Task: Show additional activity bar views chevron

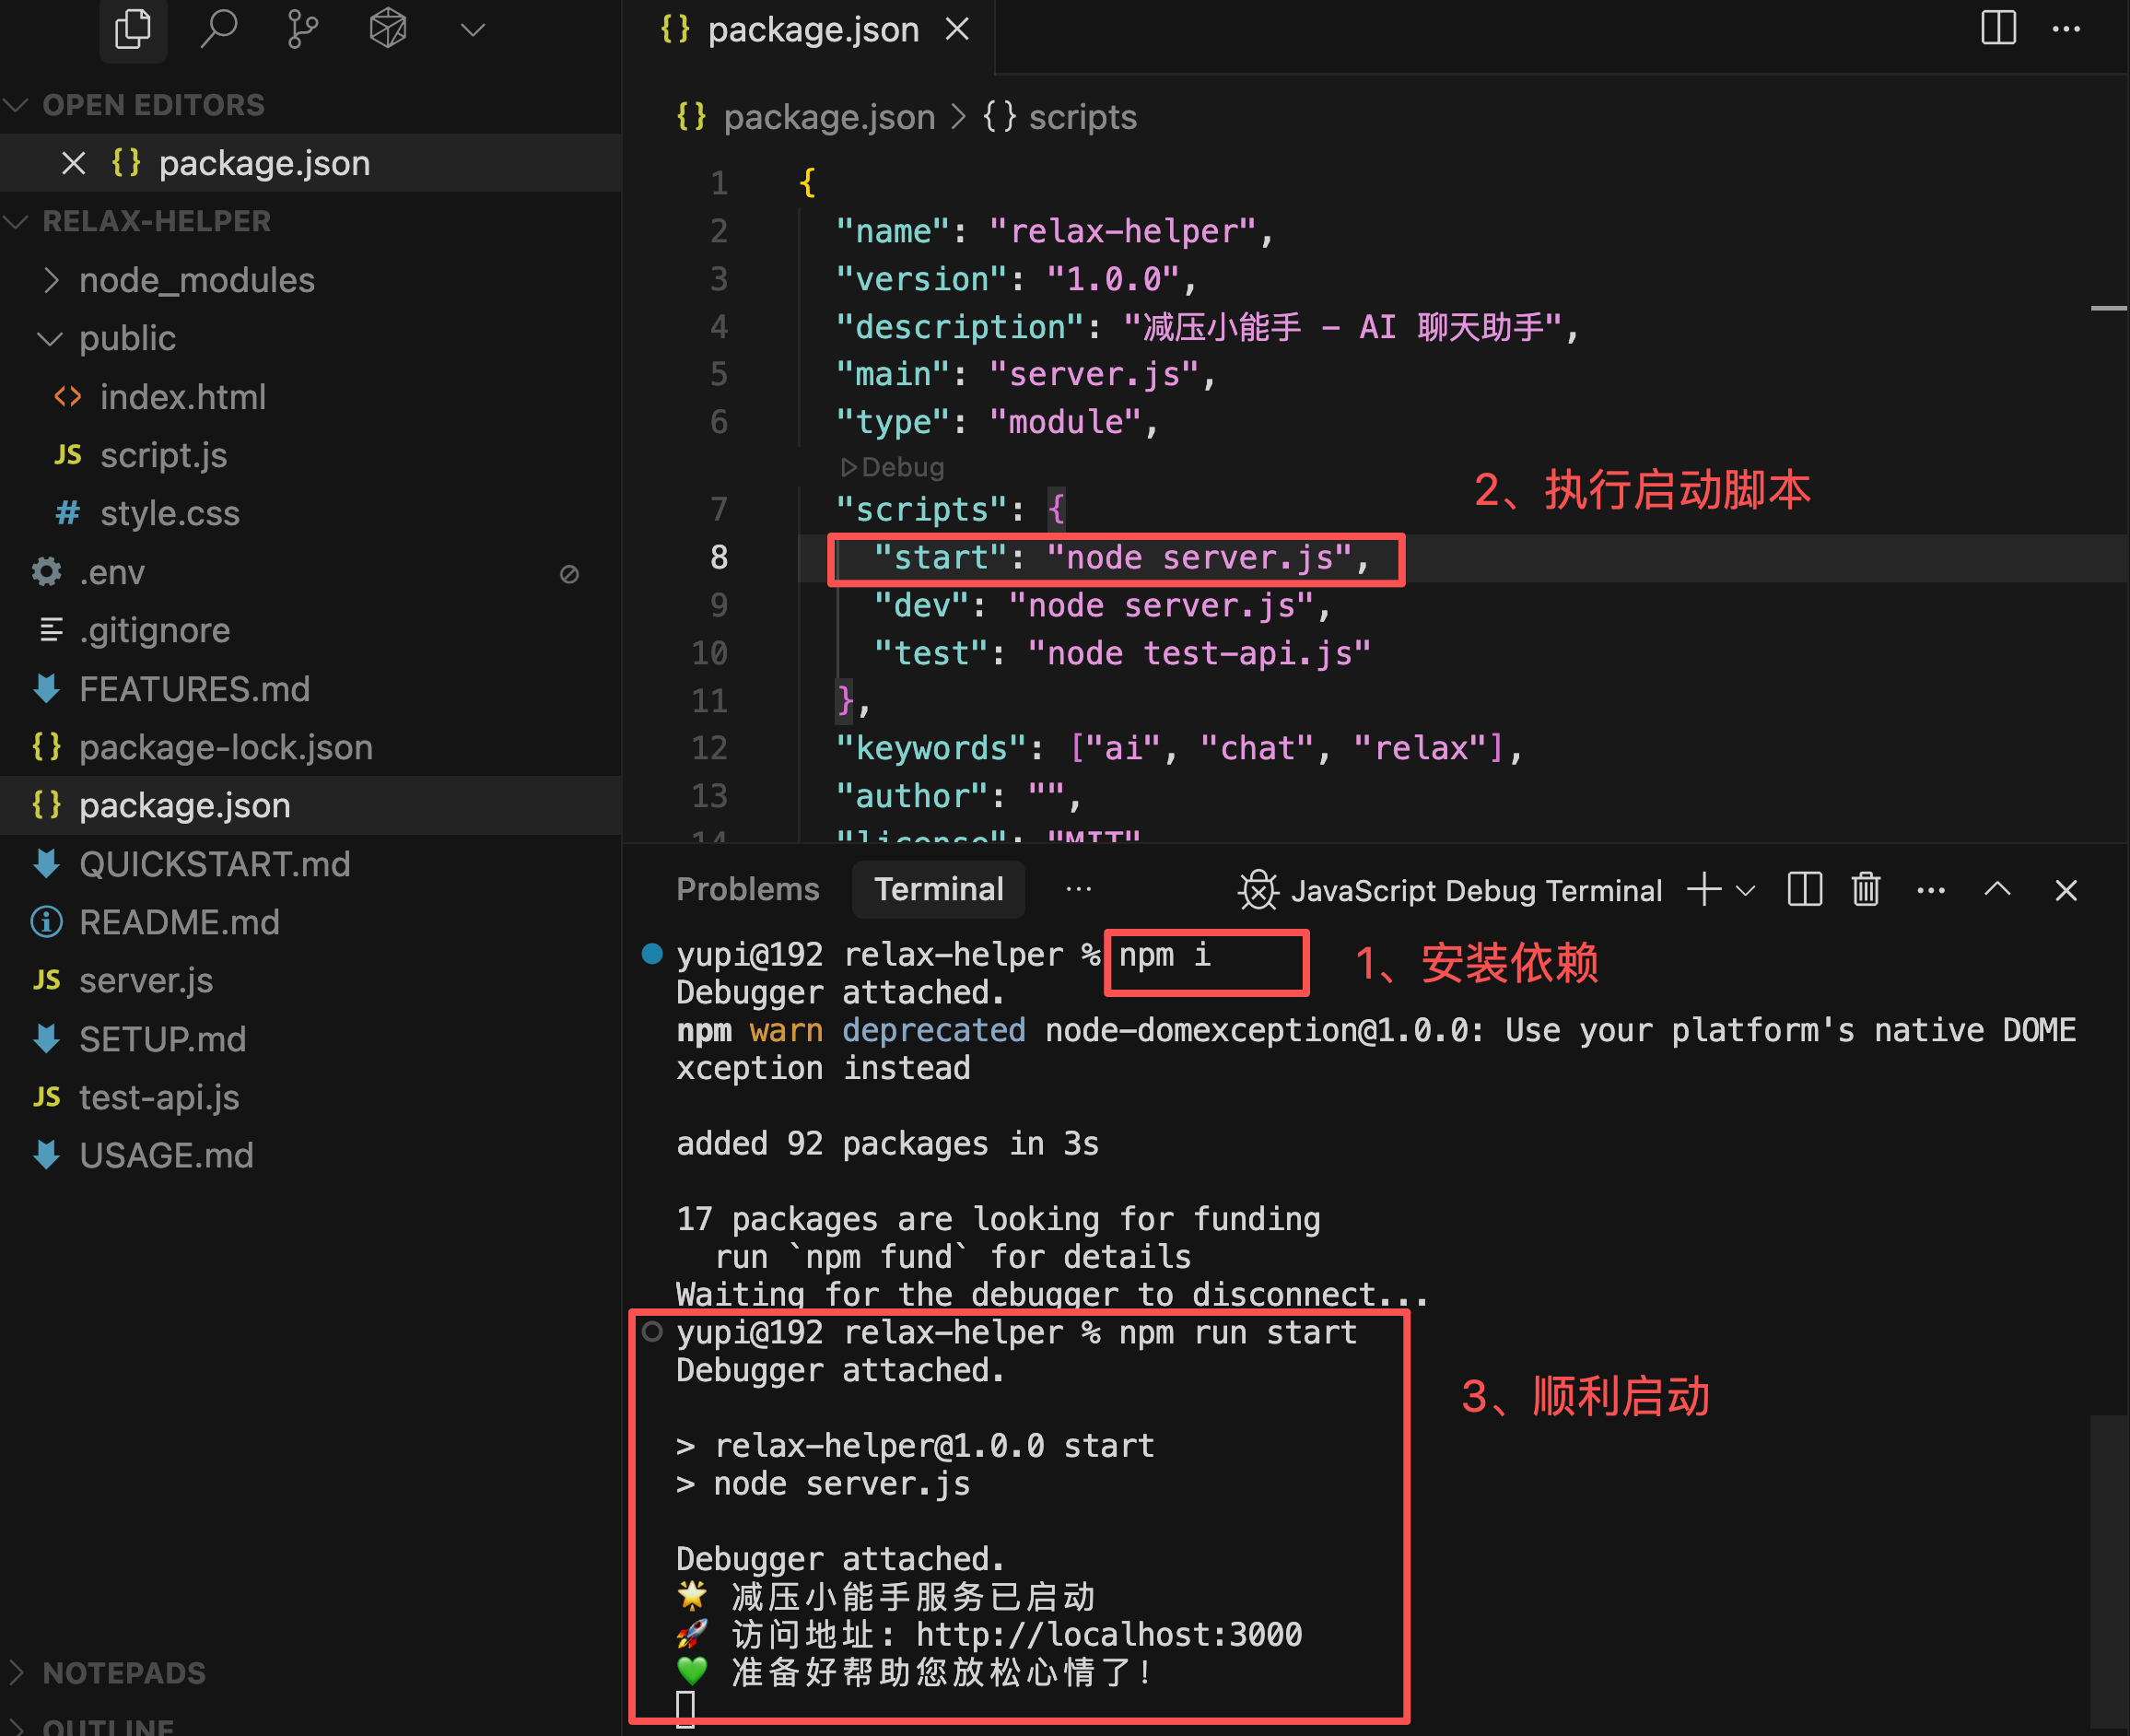Action: (x=472, y=29)
